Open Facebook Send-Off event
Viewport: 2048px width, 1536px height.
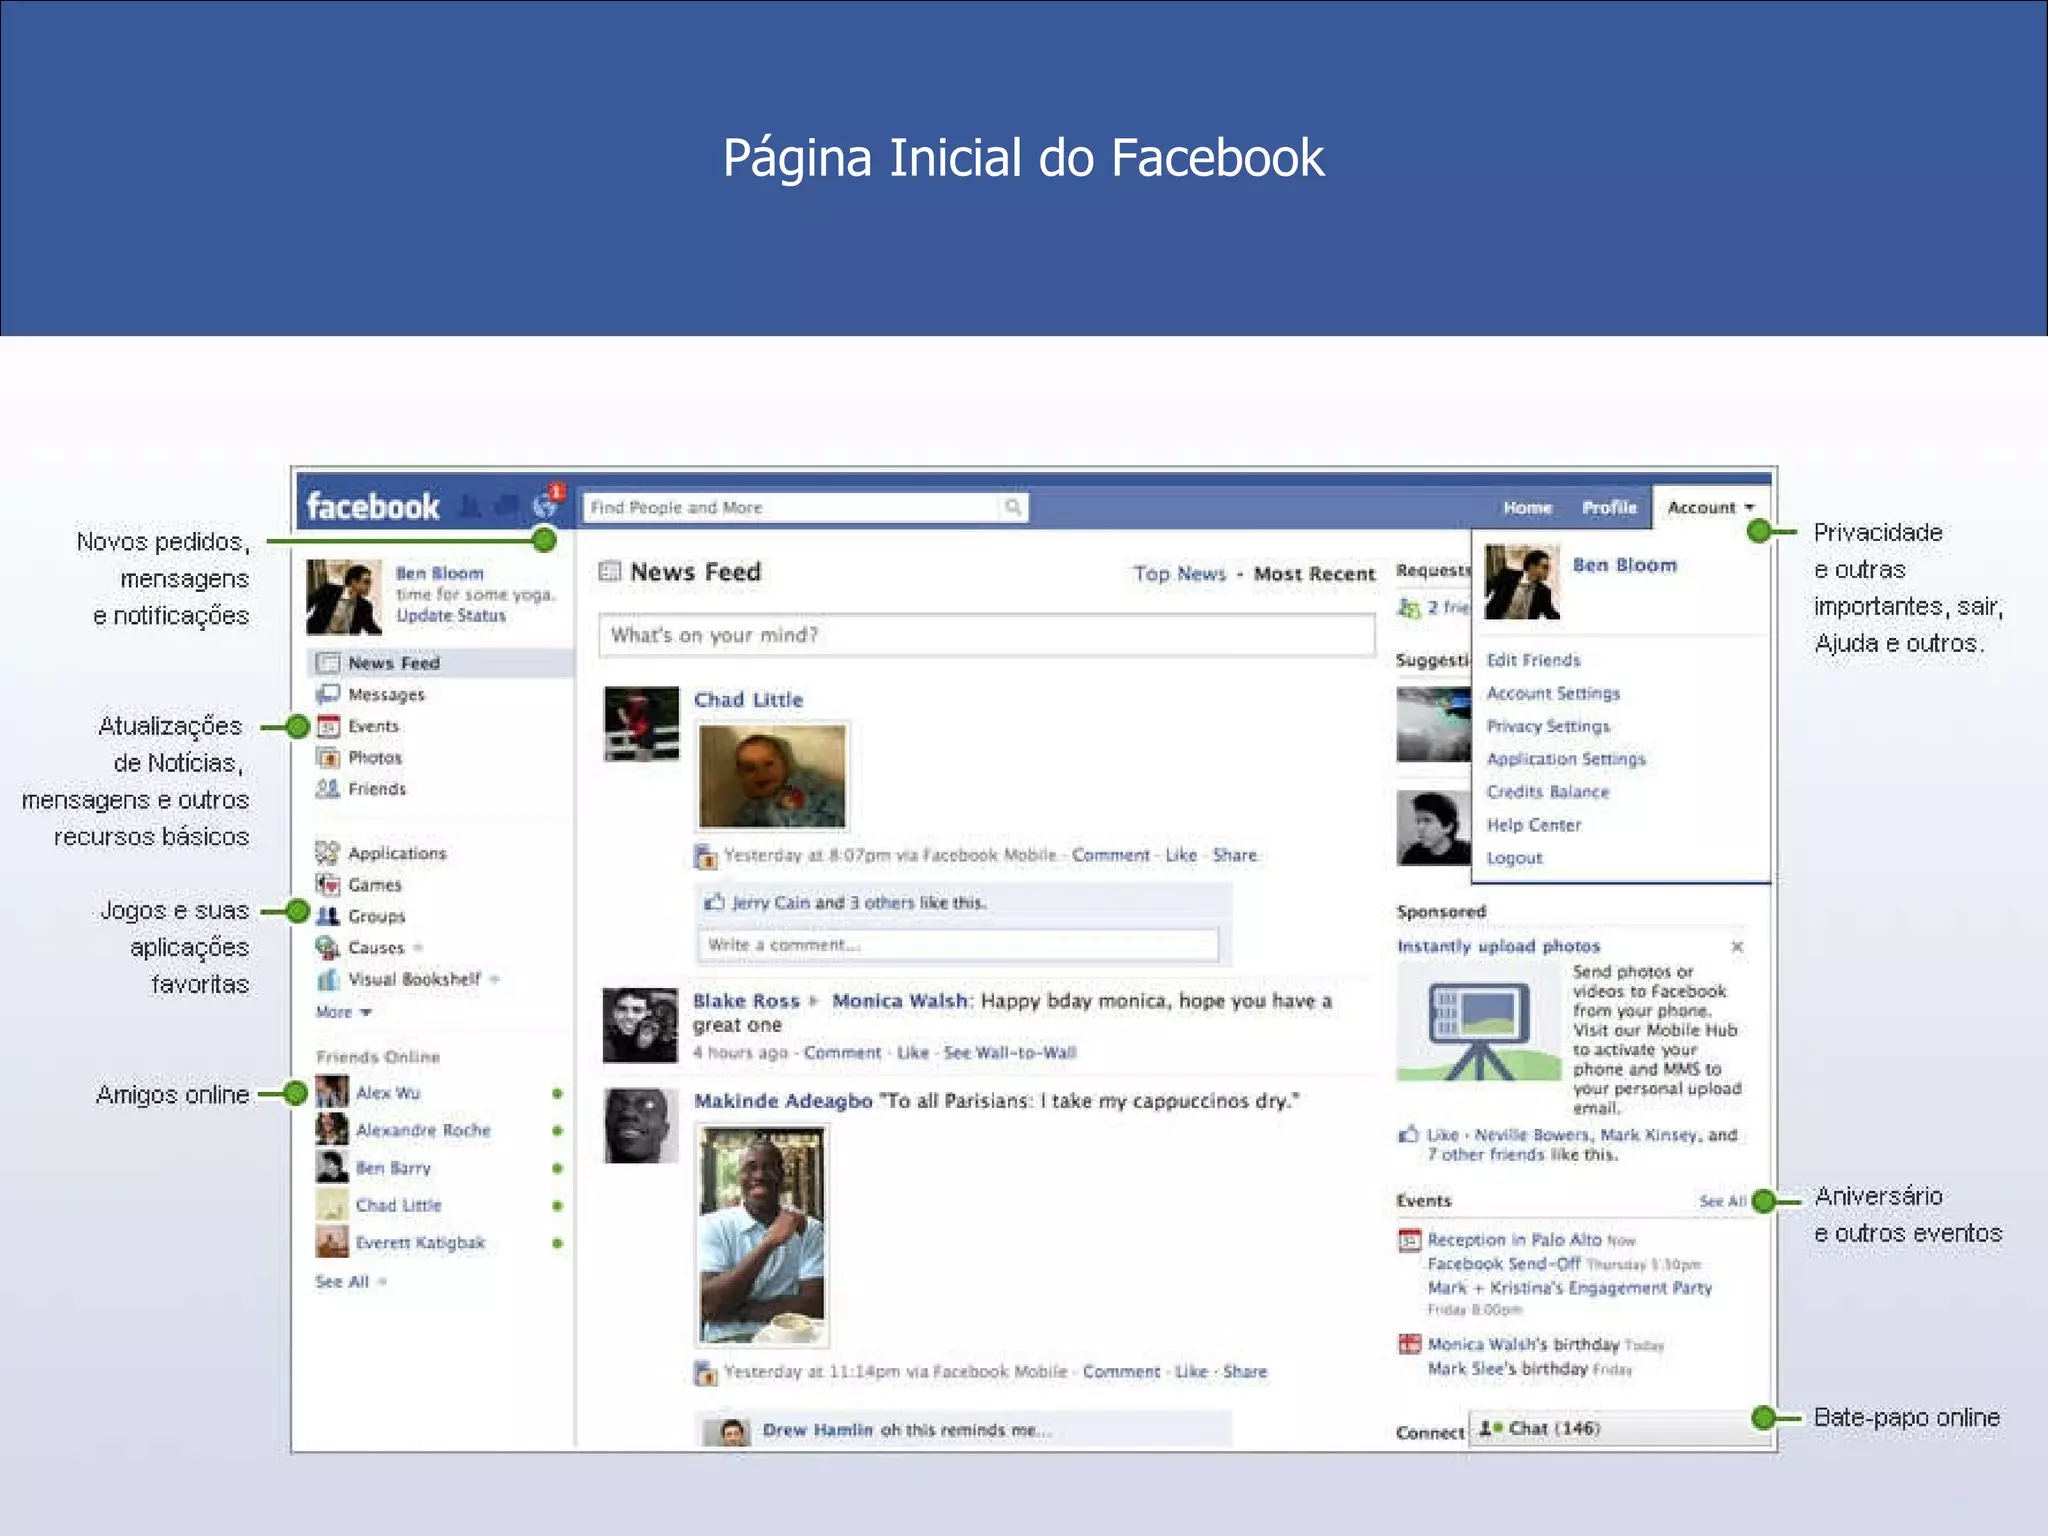[1504, 1264]
